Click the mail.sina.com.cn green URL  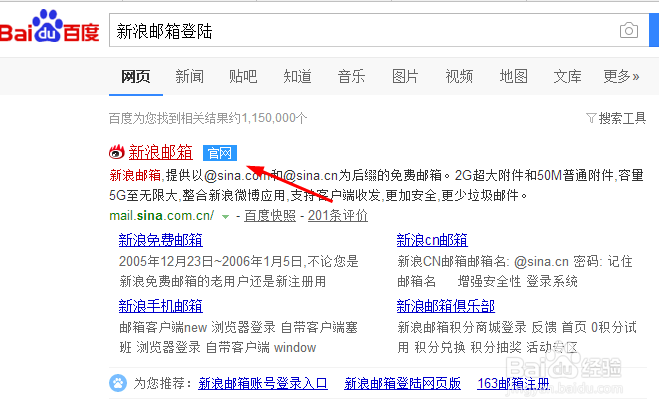coord(161,216)
